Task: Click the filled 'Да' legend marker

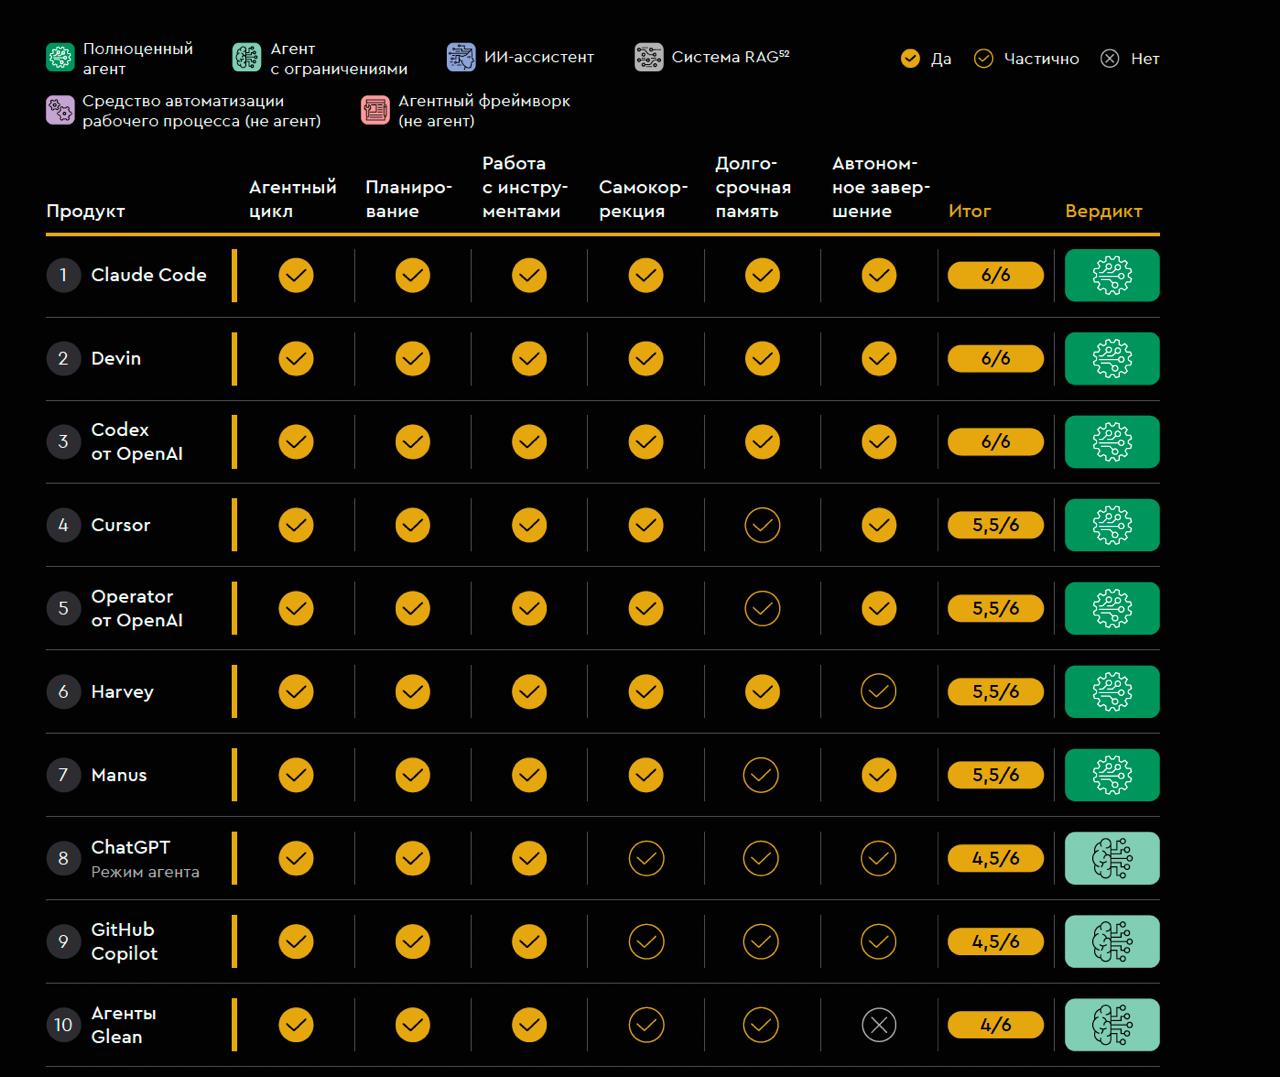Action: (x=910, y=58)
